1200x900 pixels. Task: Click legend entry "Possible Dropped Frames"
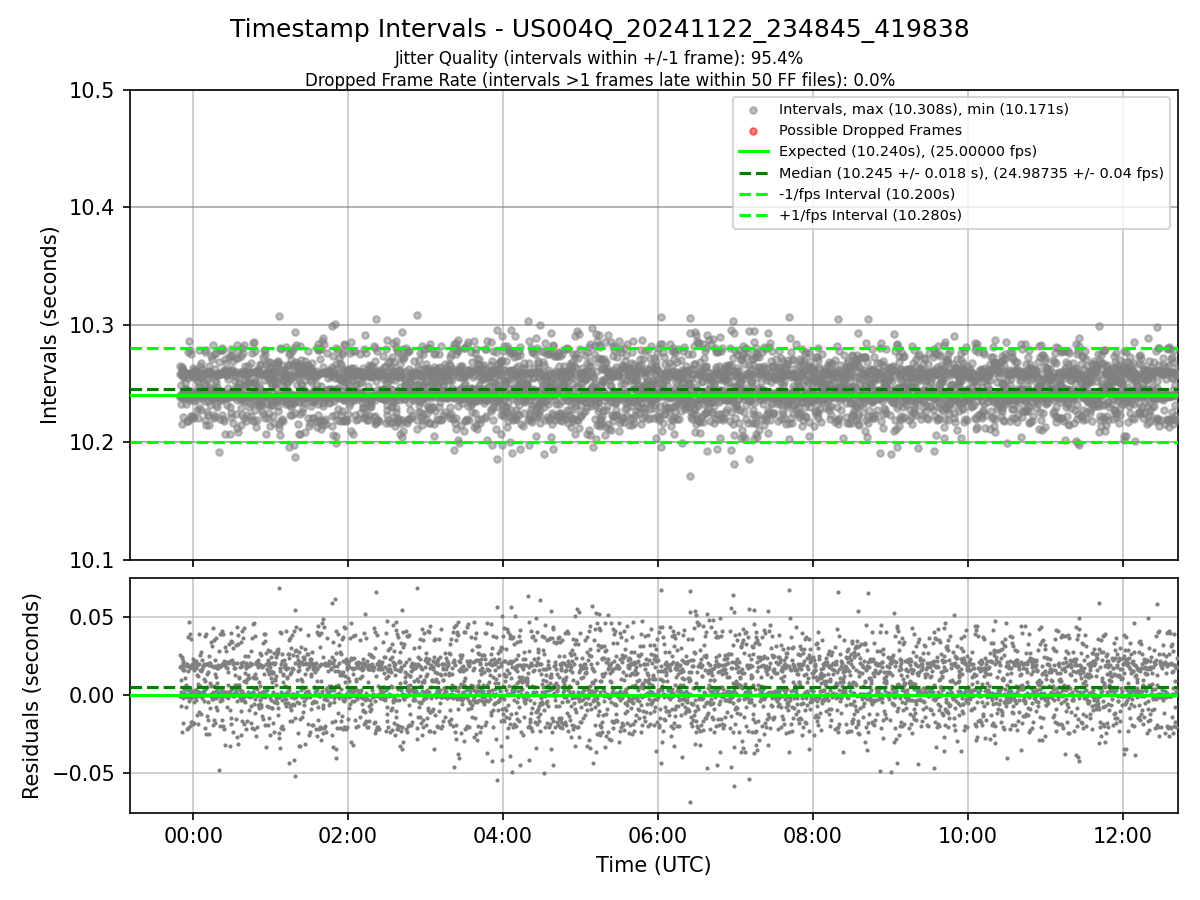[870, 130]
